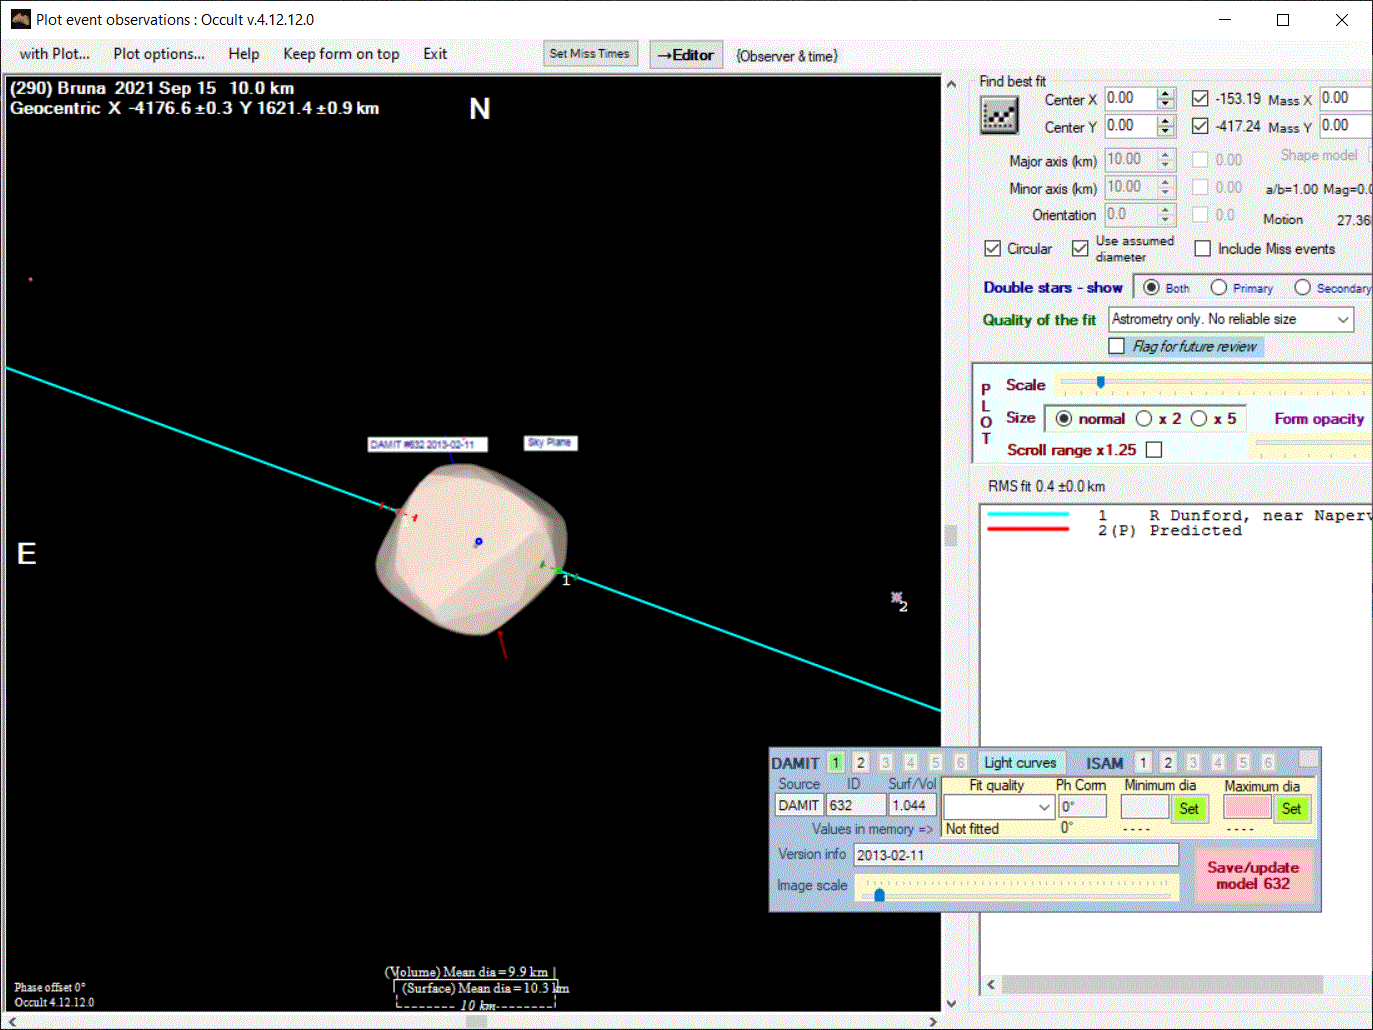This screenshot has height=1030, width=1373.
Task: Click Center X spinner arrows
Action: coord(1165,98)
